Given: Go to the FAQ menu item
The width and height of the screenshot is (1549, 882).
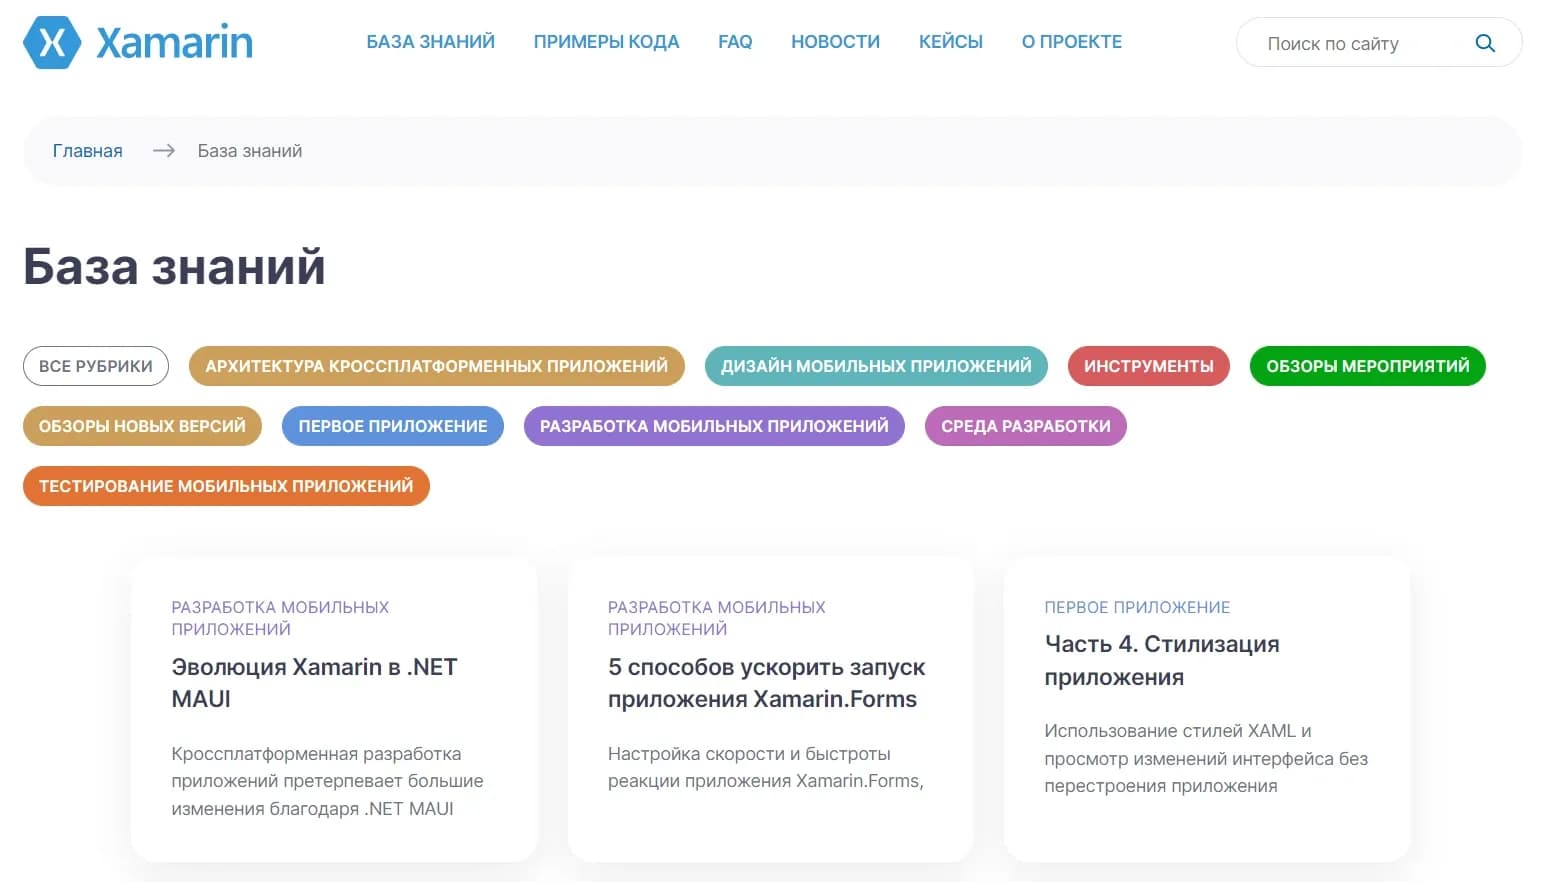Looking at the screenshot, I should 735,42.
